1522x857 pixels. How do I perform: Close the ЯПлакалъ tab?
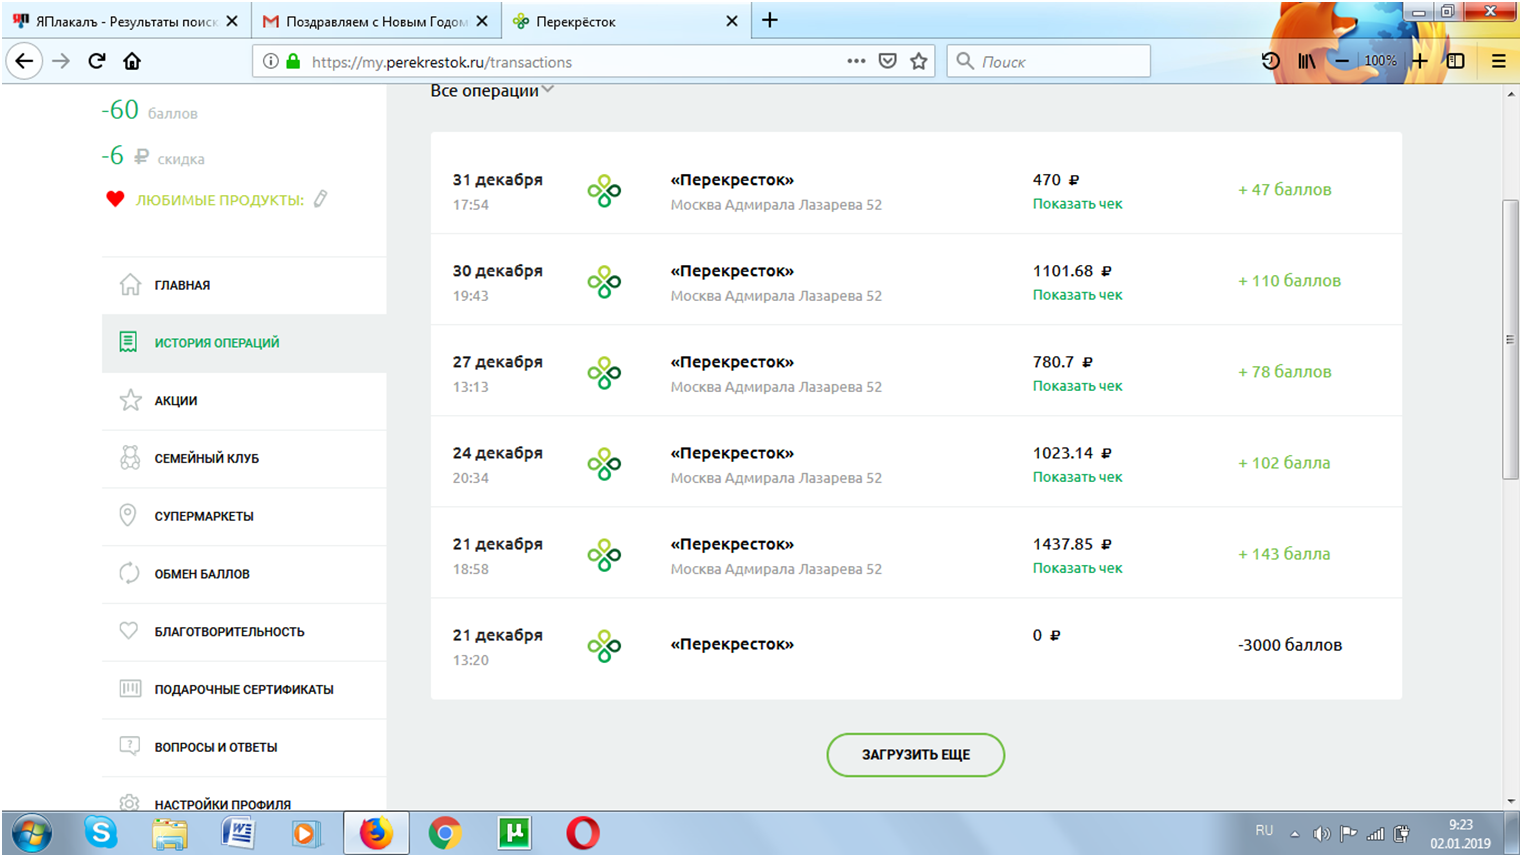click(232, 21)
